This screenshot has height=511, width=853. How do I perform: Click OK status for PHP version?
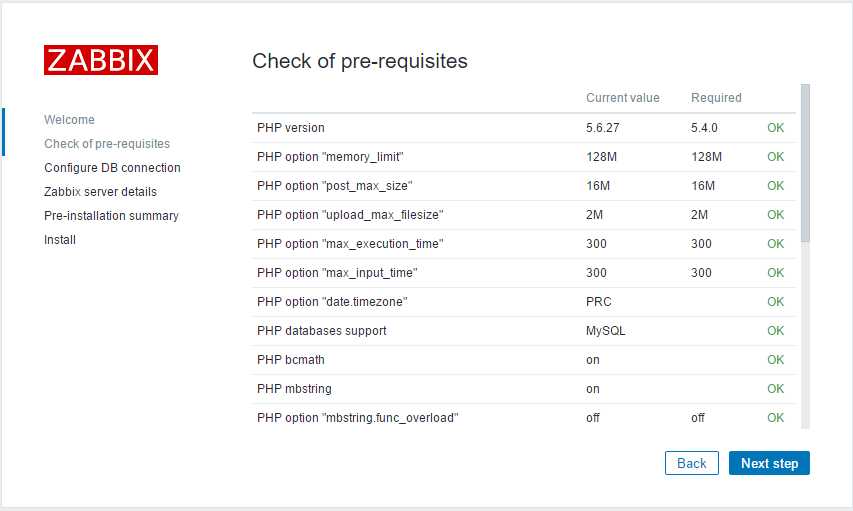pos(775,128)
